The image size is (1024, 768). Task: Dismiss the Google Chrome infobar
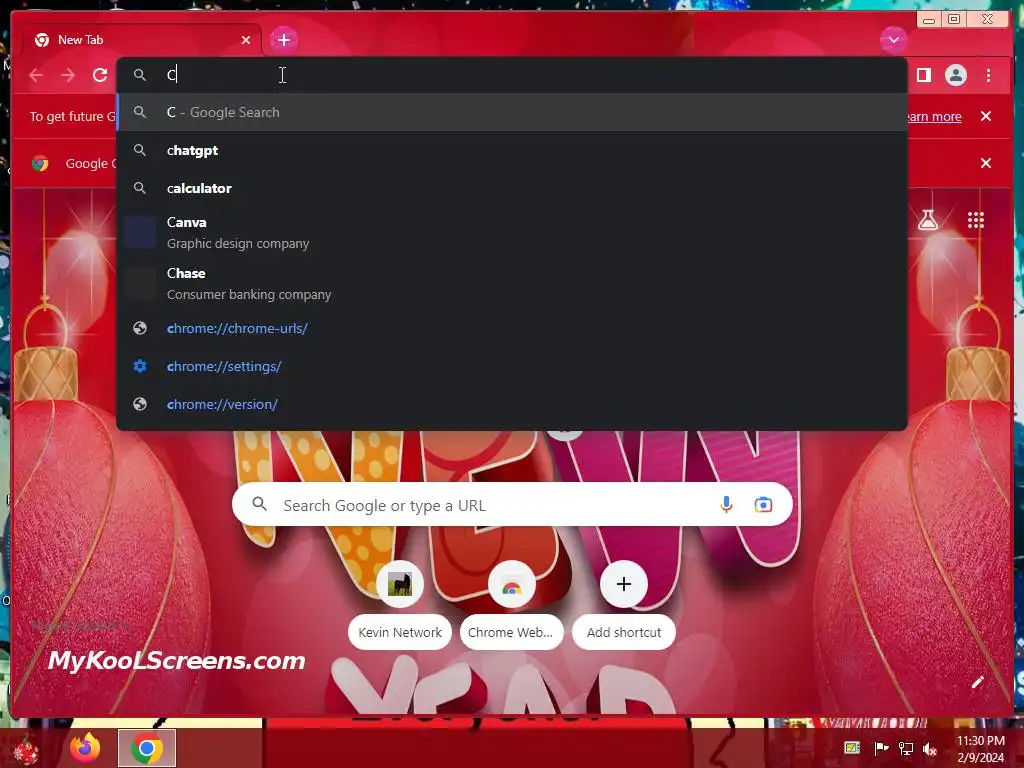985,163
